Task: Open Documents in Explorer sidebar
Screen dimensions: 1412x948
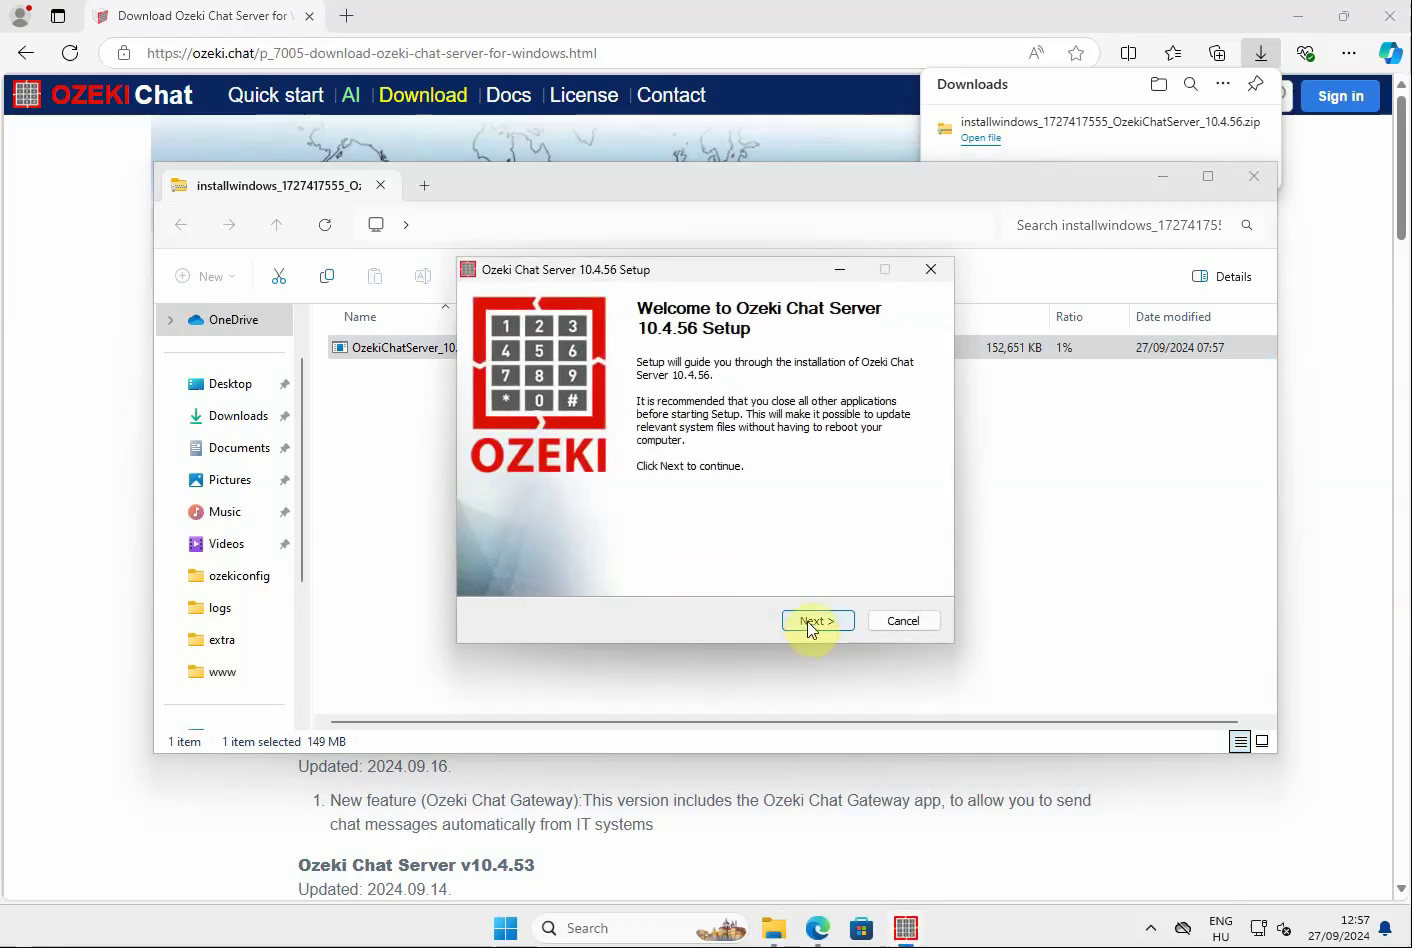Action: coord(239,448)
